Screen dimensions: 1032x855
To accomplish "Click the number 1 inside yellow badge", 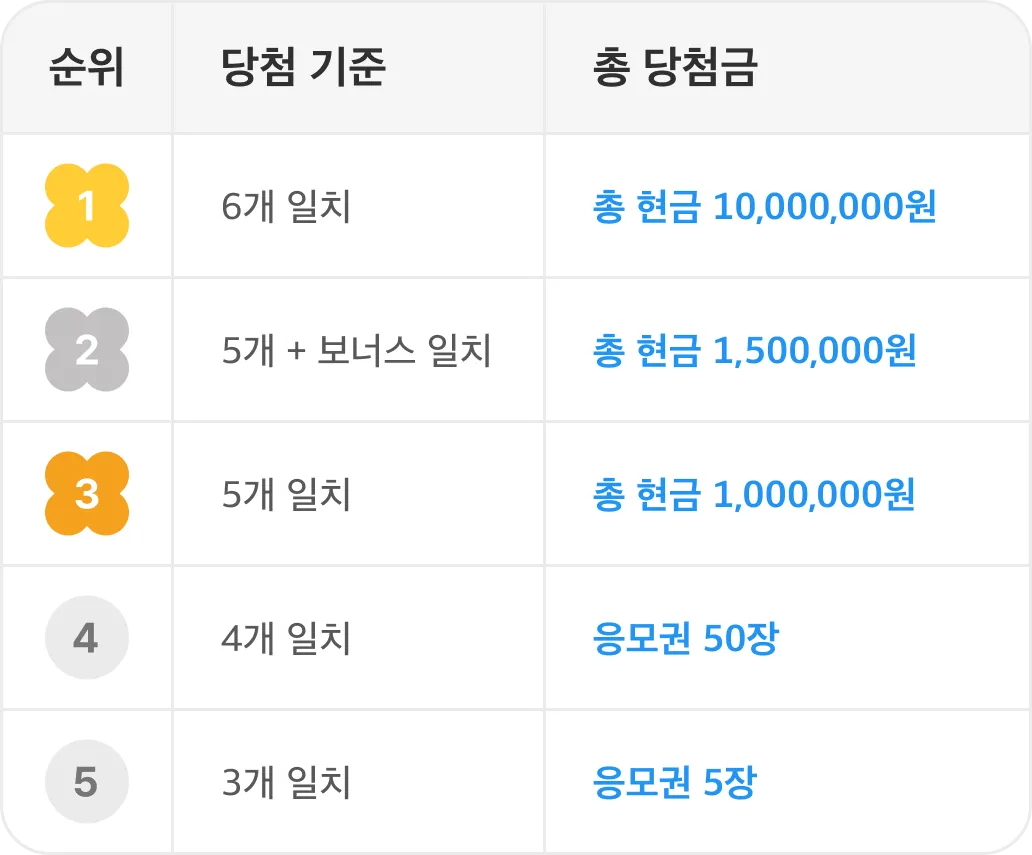I will click(86, 206).
